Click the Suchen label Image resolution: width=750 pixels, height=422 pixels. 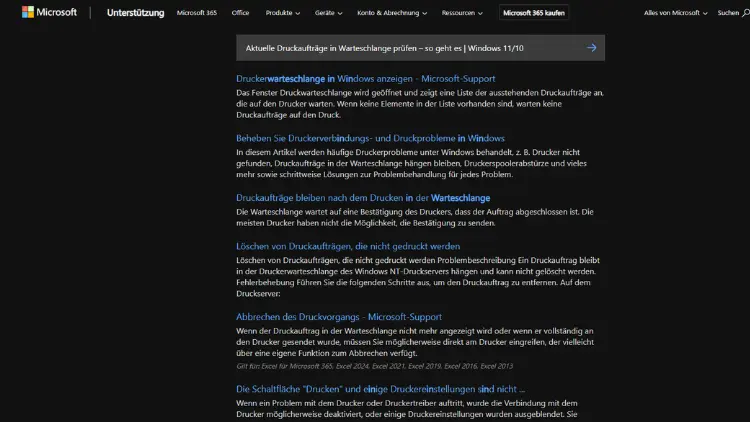point(728,13)
